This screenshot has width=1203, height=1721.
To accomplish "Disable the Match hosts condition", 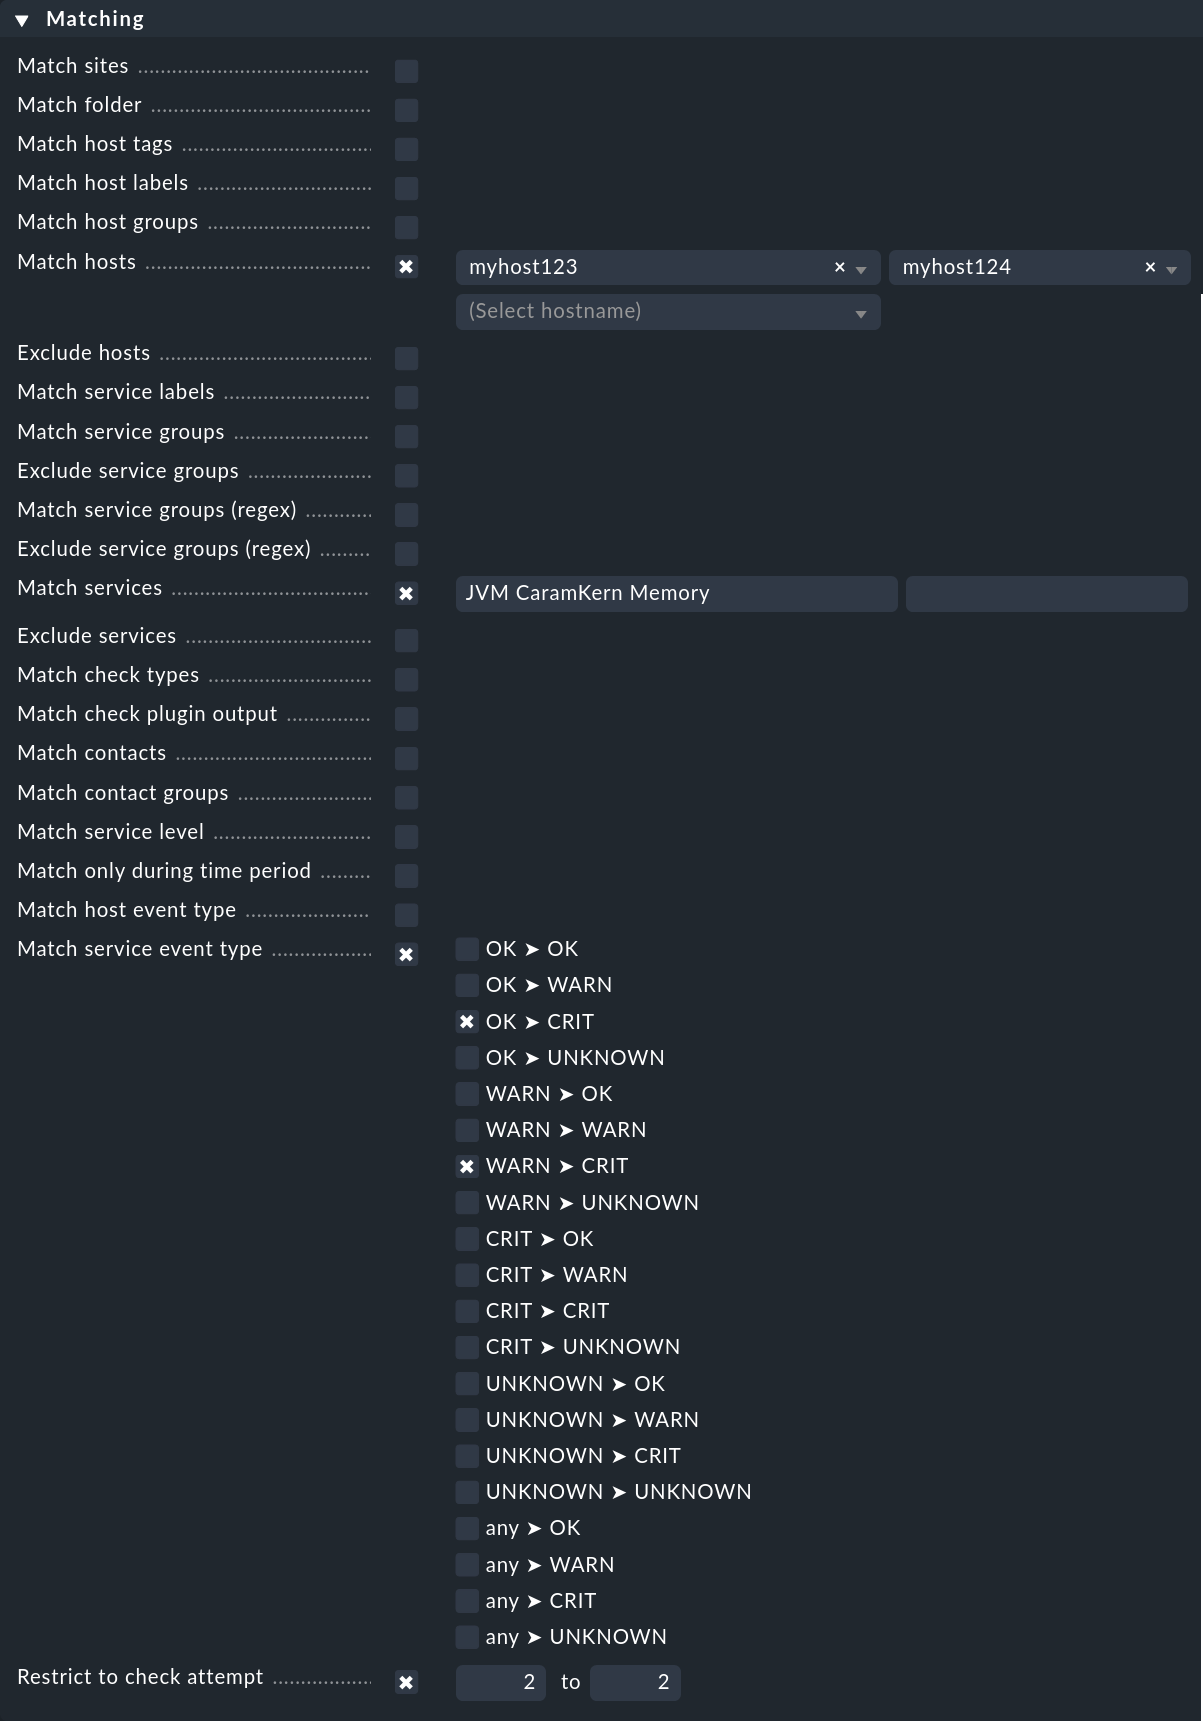I will (x=406, y=267).
